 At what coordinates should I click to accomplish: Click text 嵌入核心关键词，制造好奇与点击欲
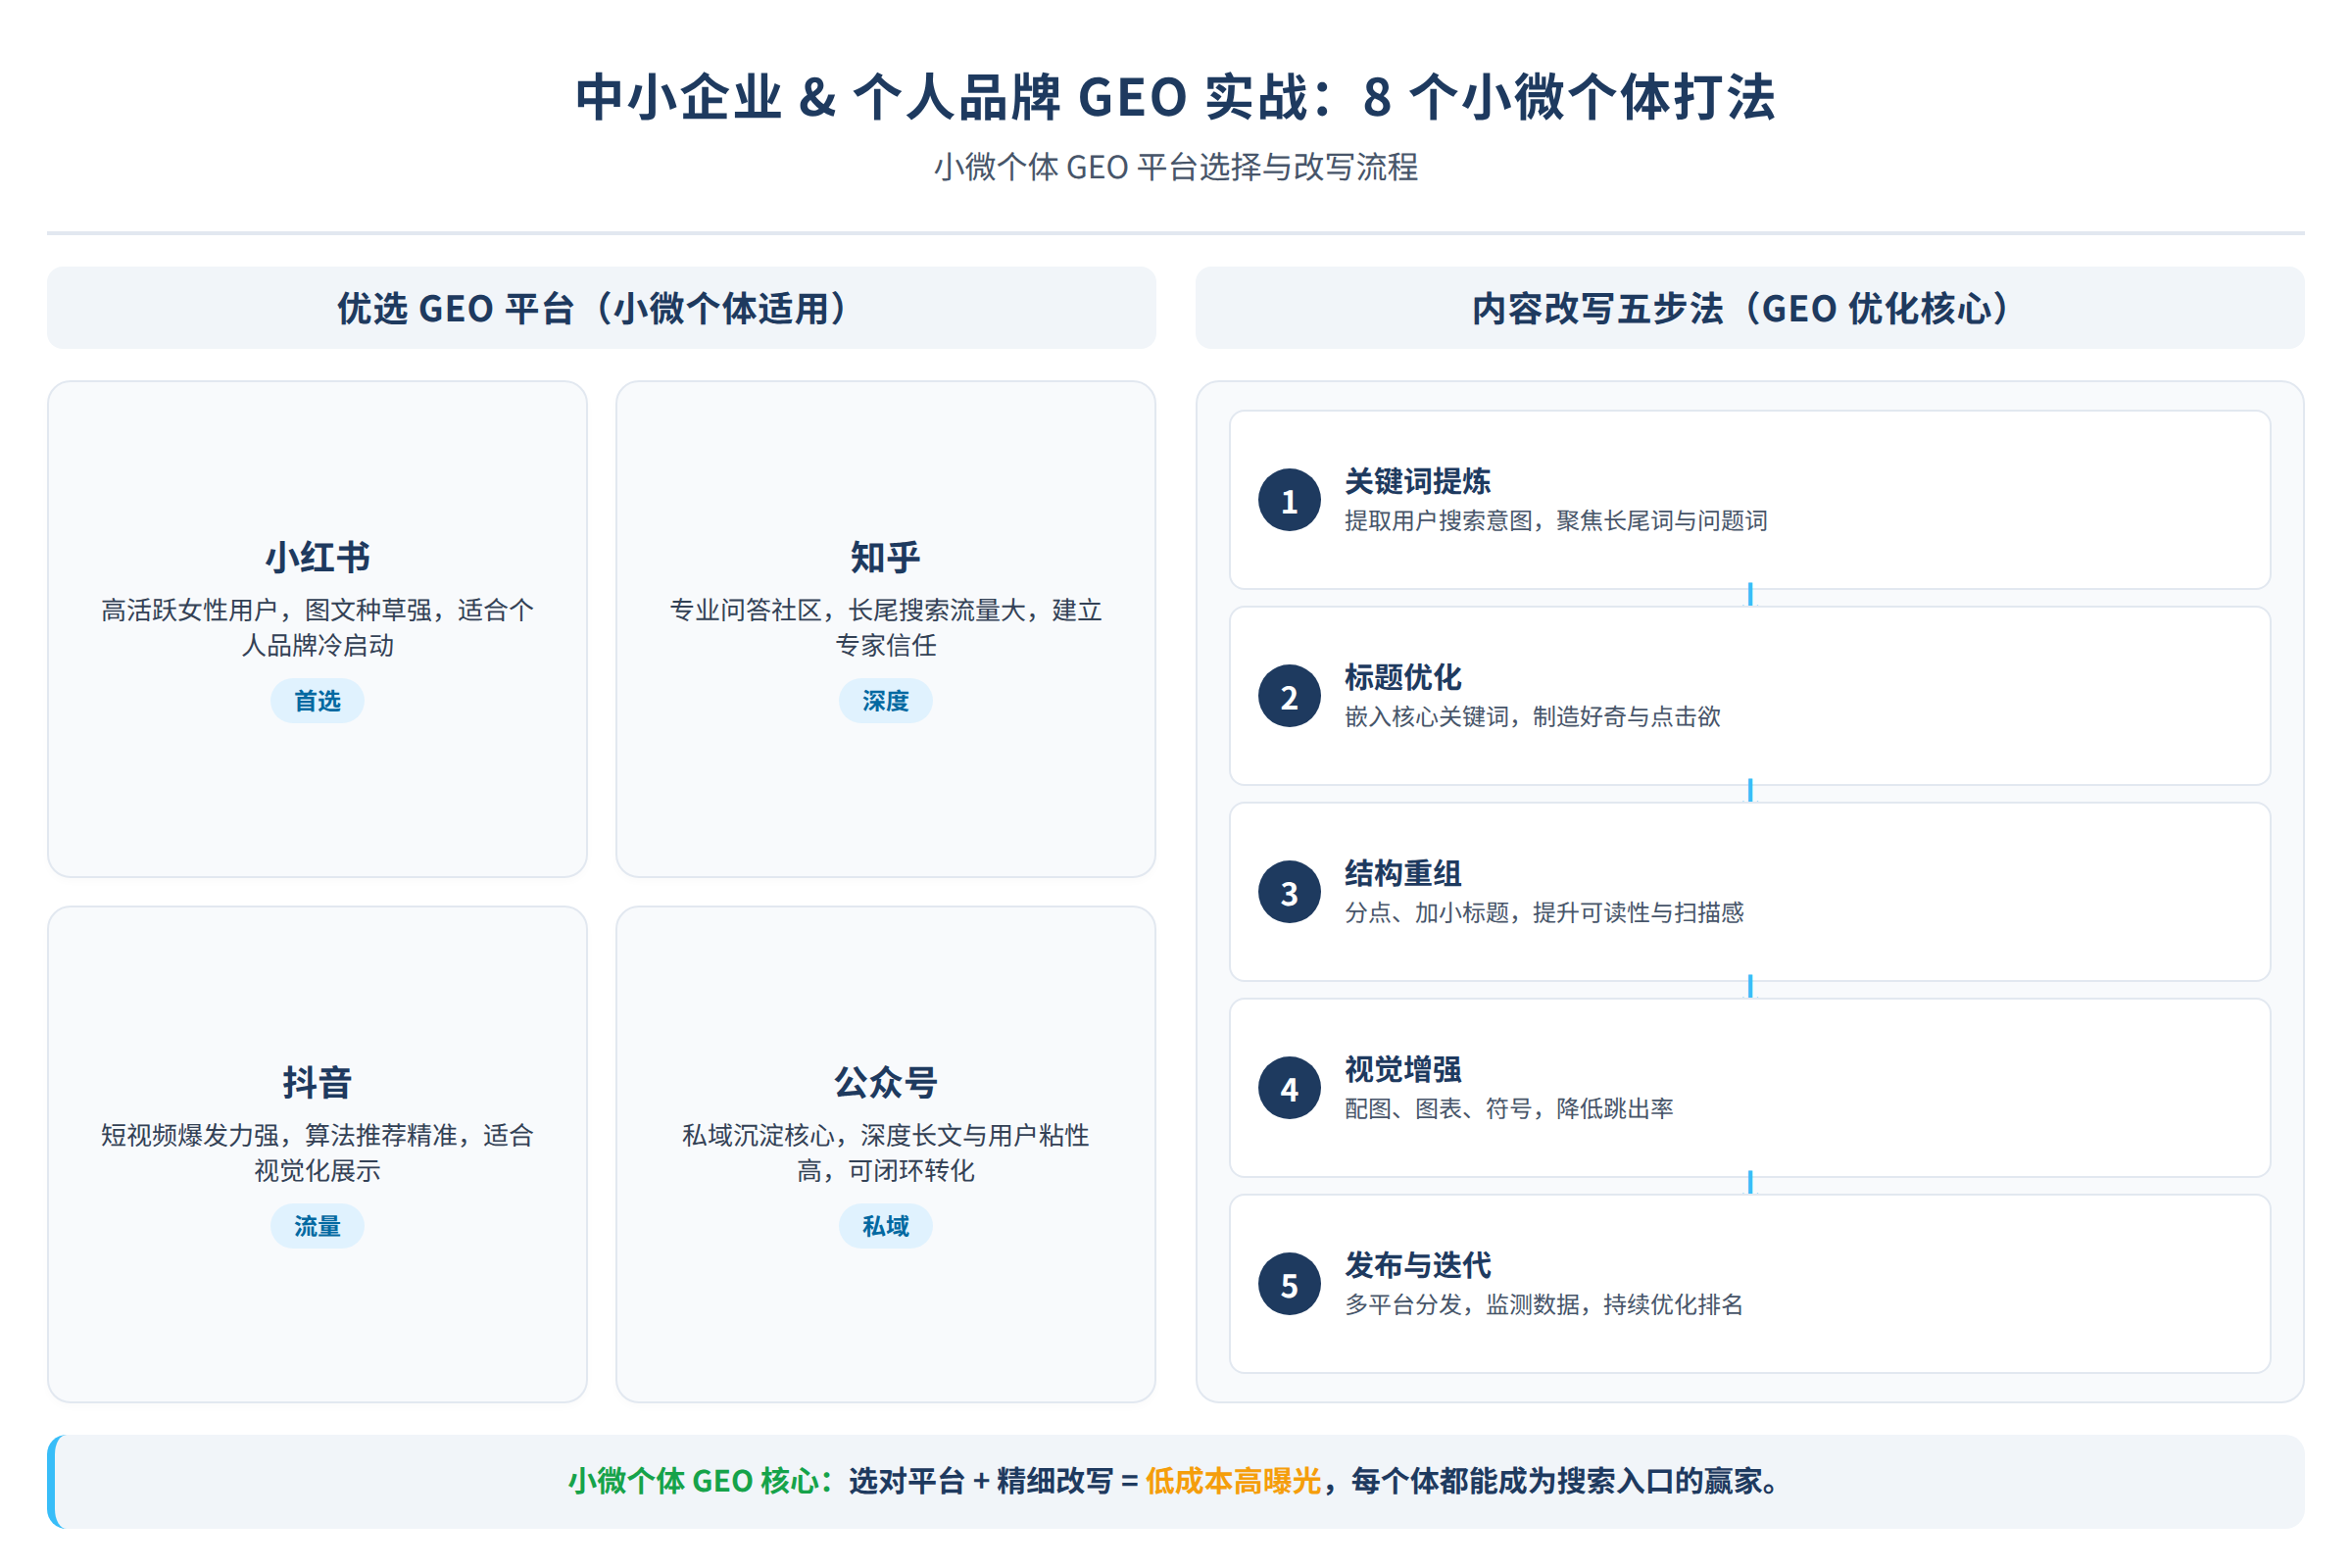[x=1532, y=717]
